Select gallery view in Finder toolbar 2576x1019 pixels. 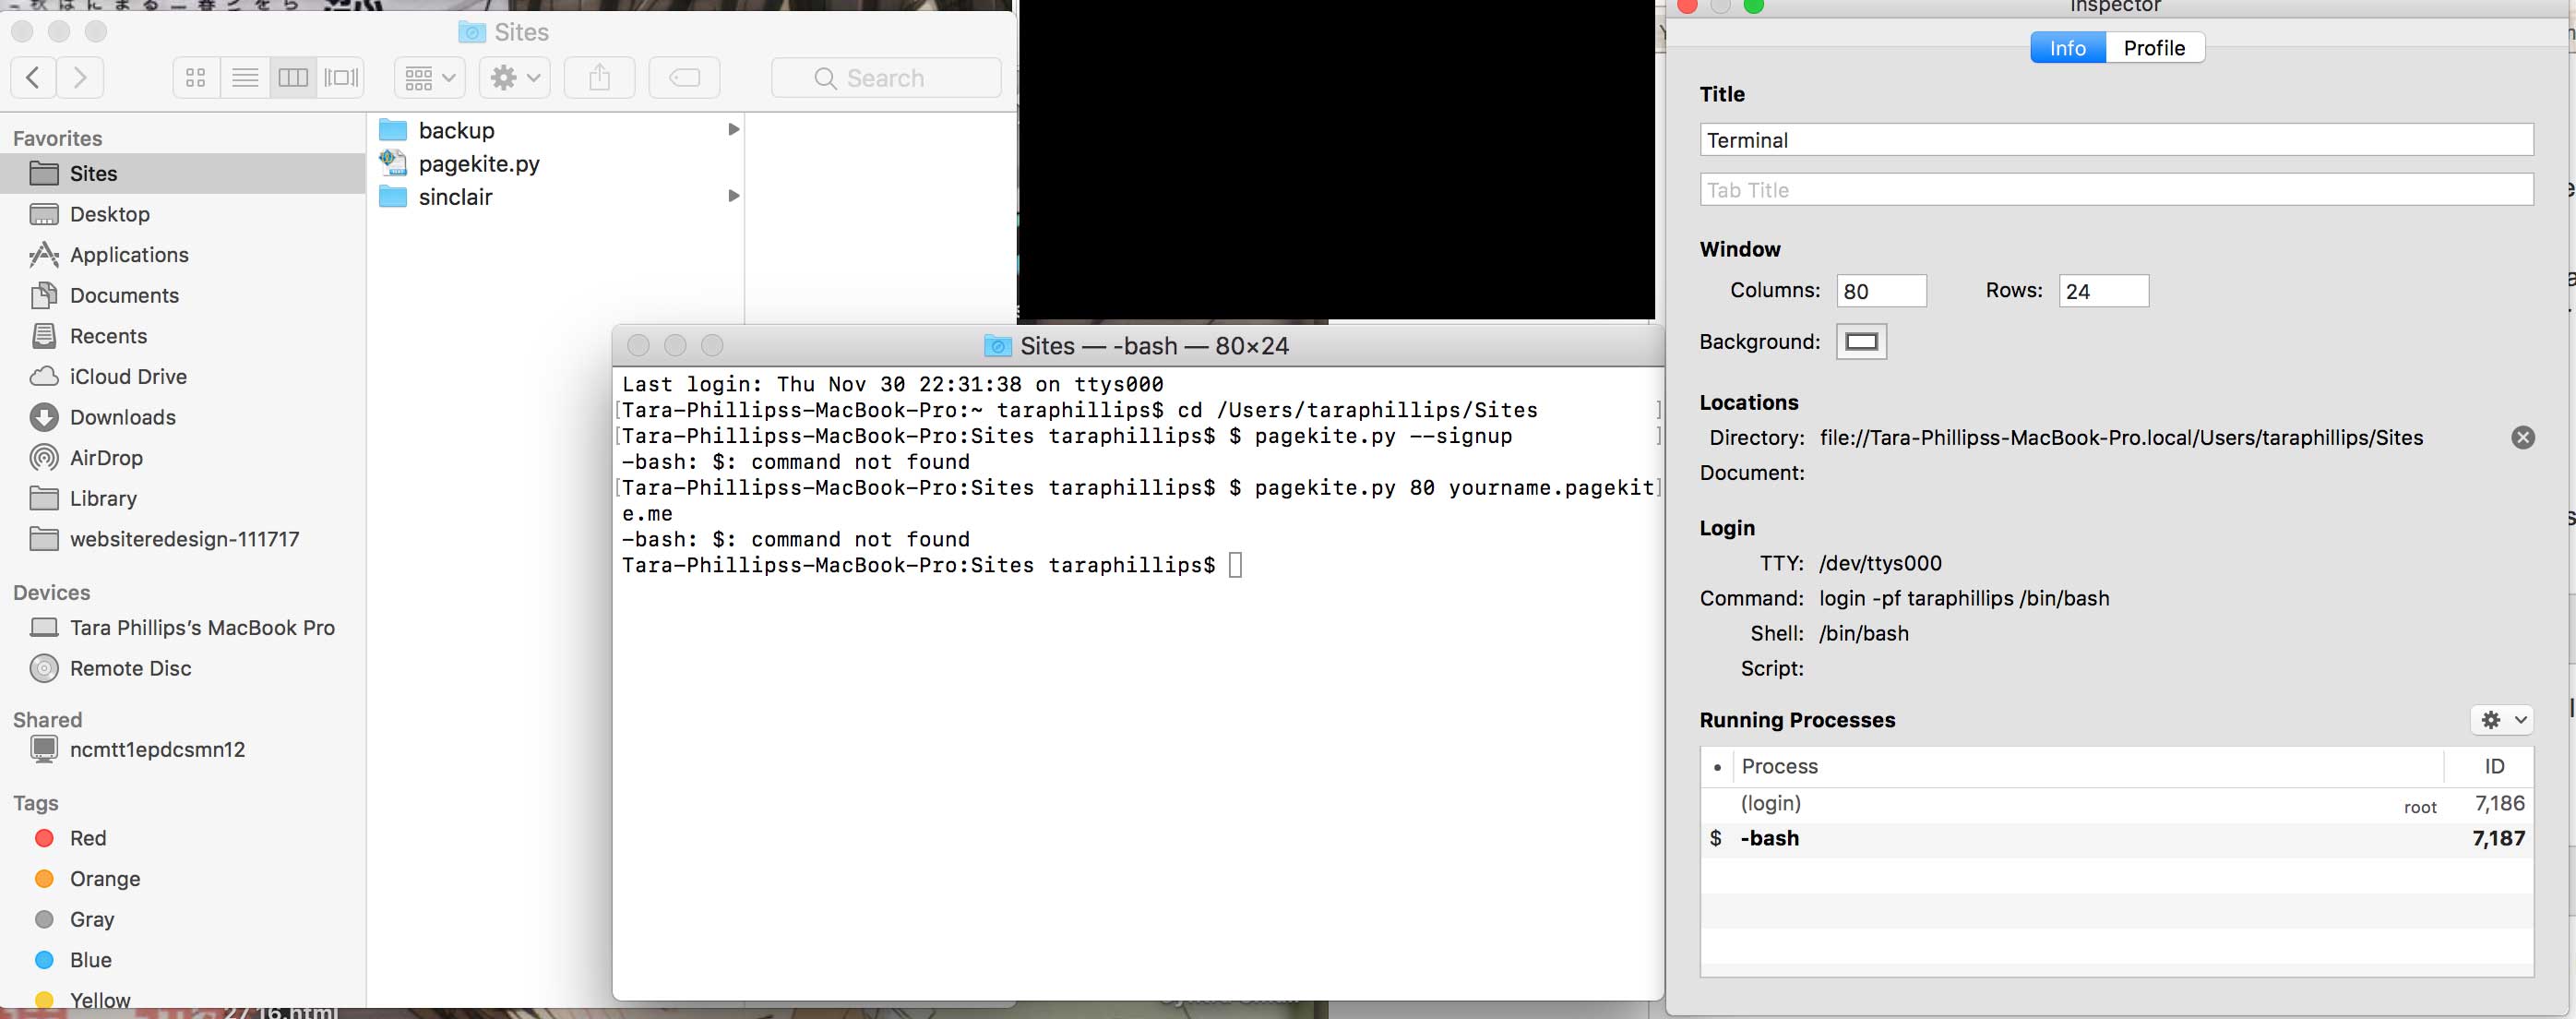tap(341, 78)
